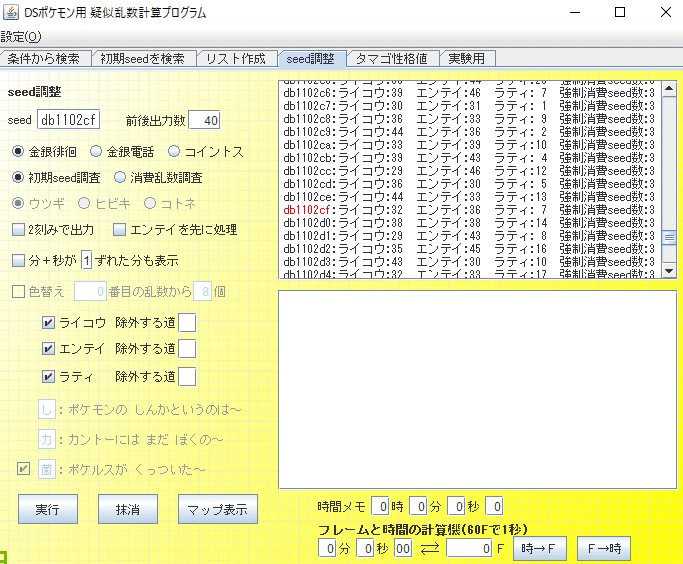Click the large empty output text area
This screenshot has width=683, height=564.
tap(478, 390)
